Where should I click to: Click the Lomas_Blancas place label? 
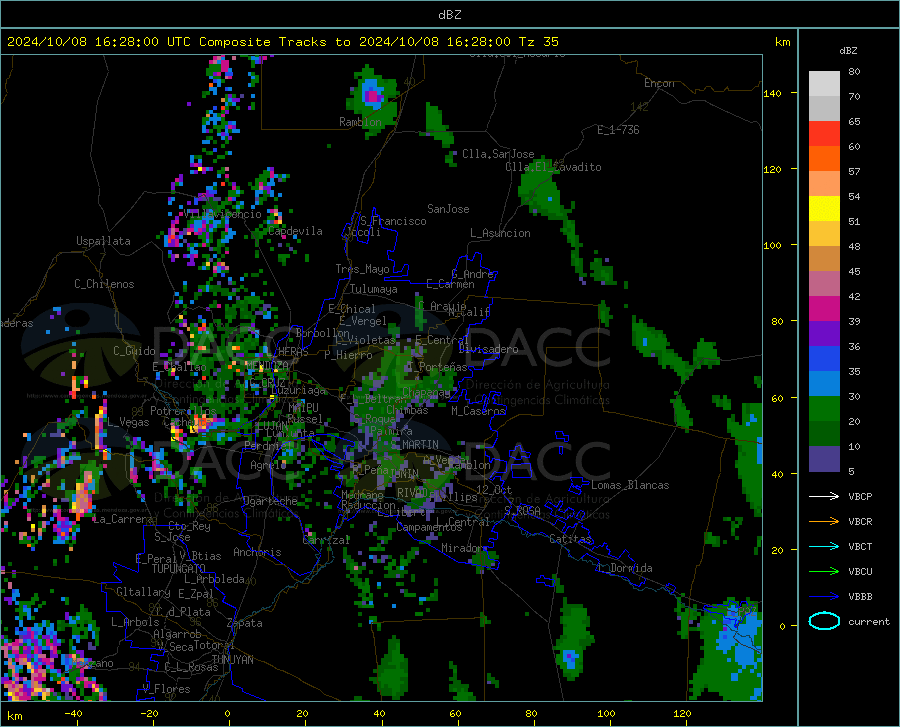pos(630,485)
